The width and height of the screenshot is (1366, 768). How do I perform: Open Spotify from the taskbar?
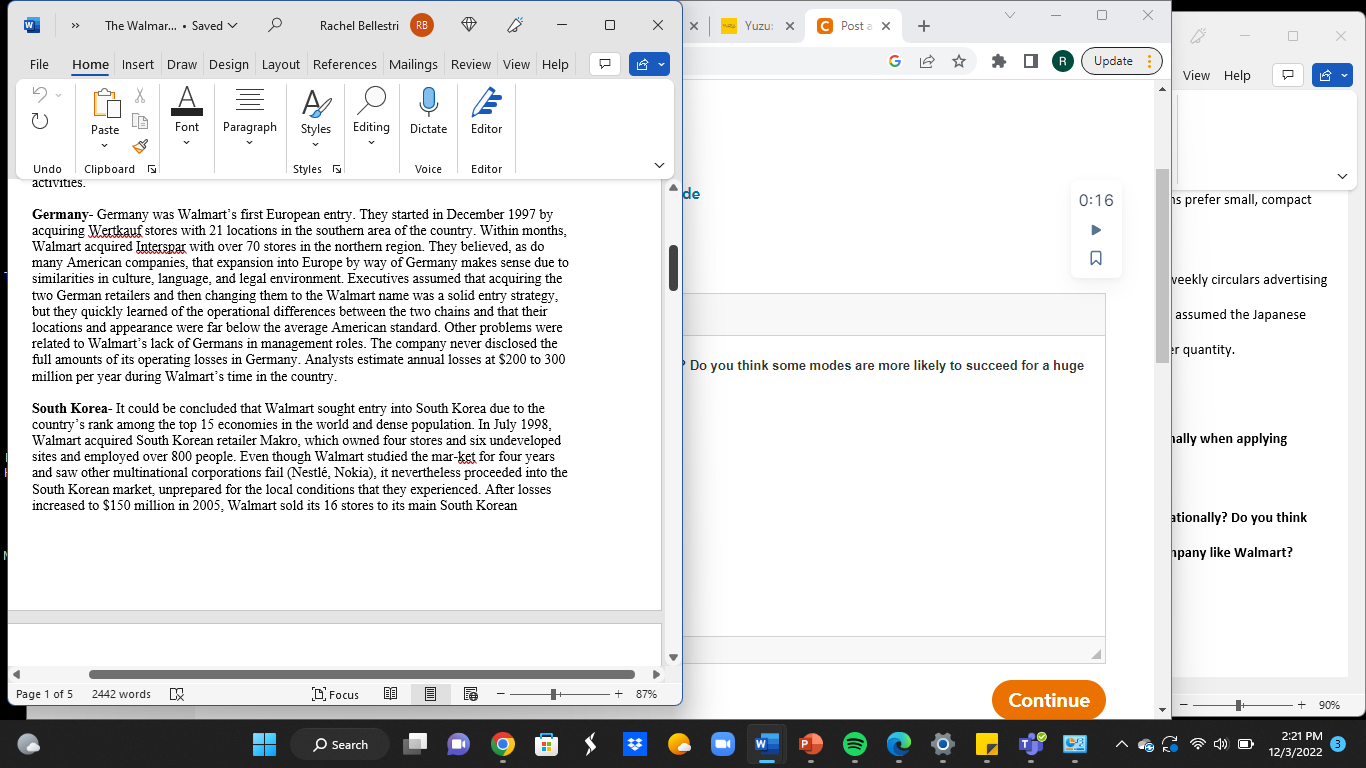click(855, 744)
